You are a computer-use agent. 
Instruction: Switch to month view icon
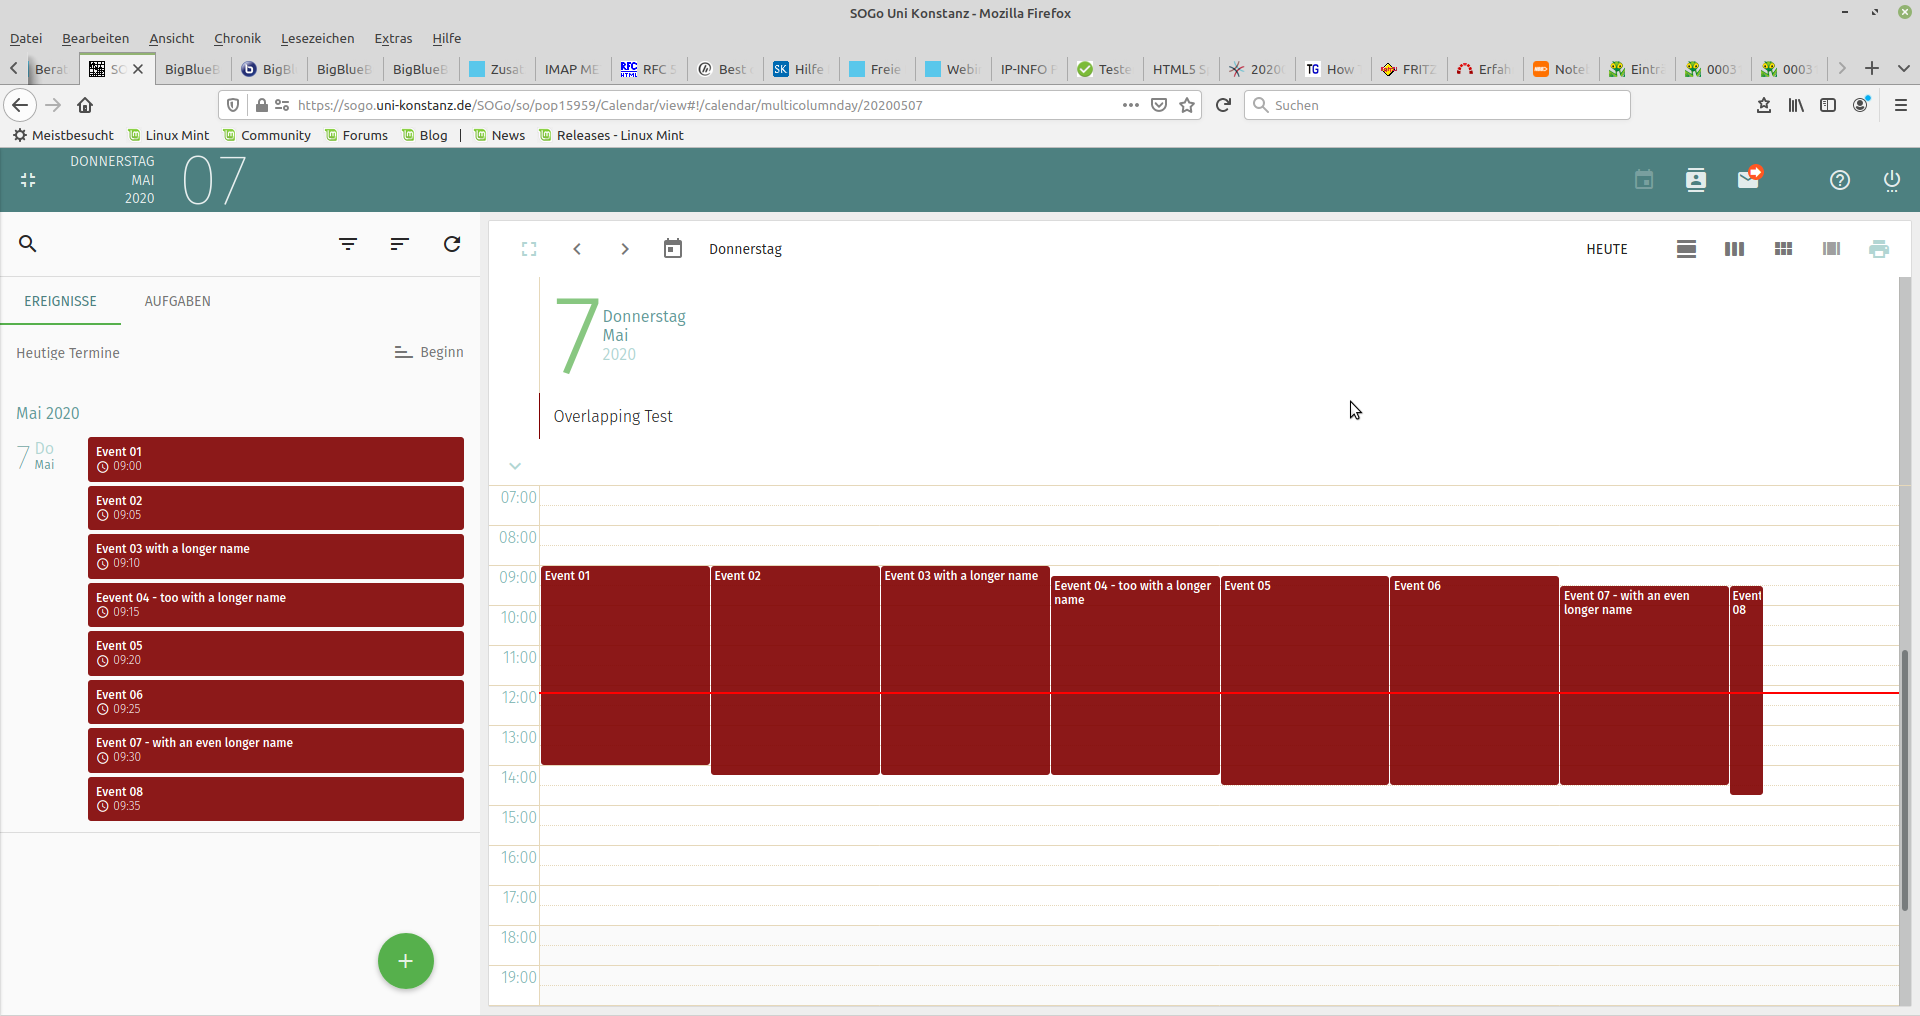1783,249
